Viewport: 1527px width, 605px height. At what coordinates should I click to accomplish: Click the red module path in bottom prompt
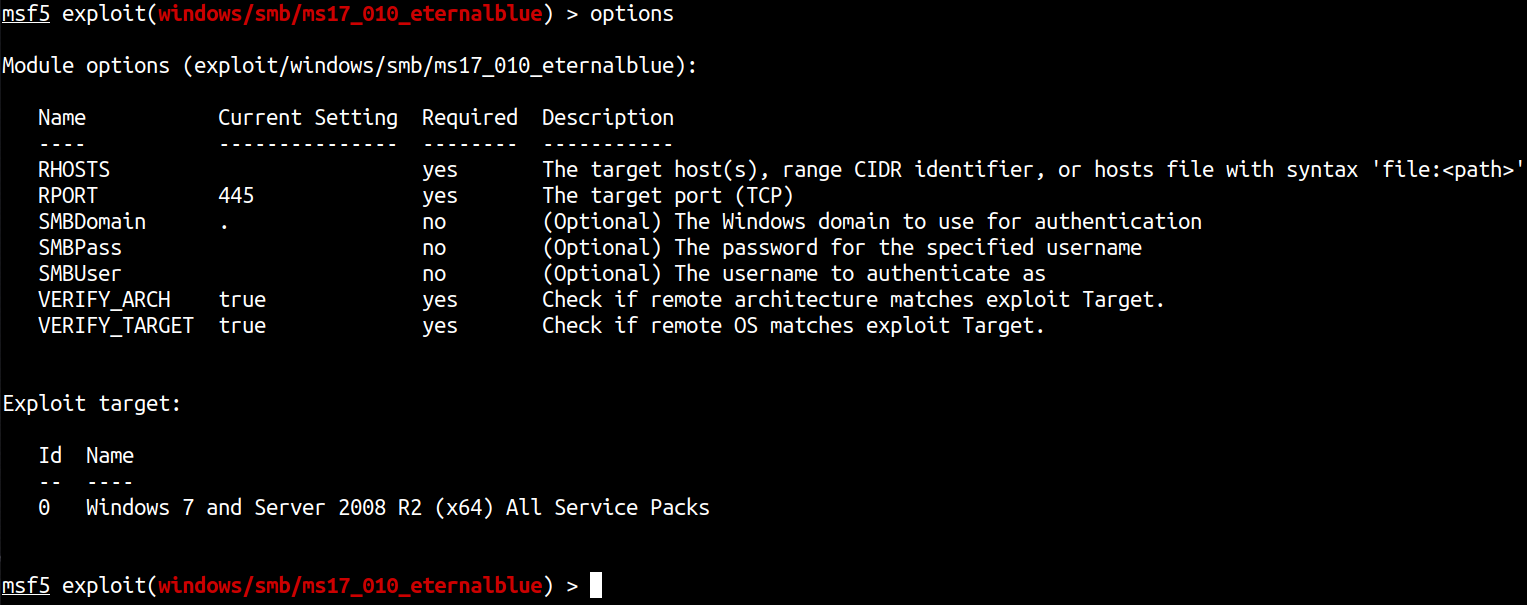(x=350, y=585)
